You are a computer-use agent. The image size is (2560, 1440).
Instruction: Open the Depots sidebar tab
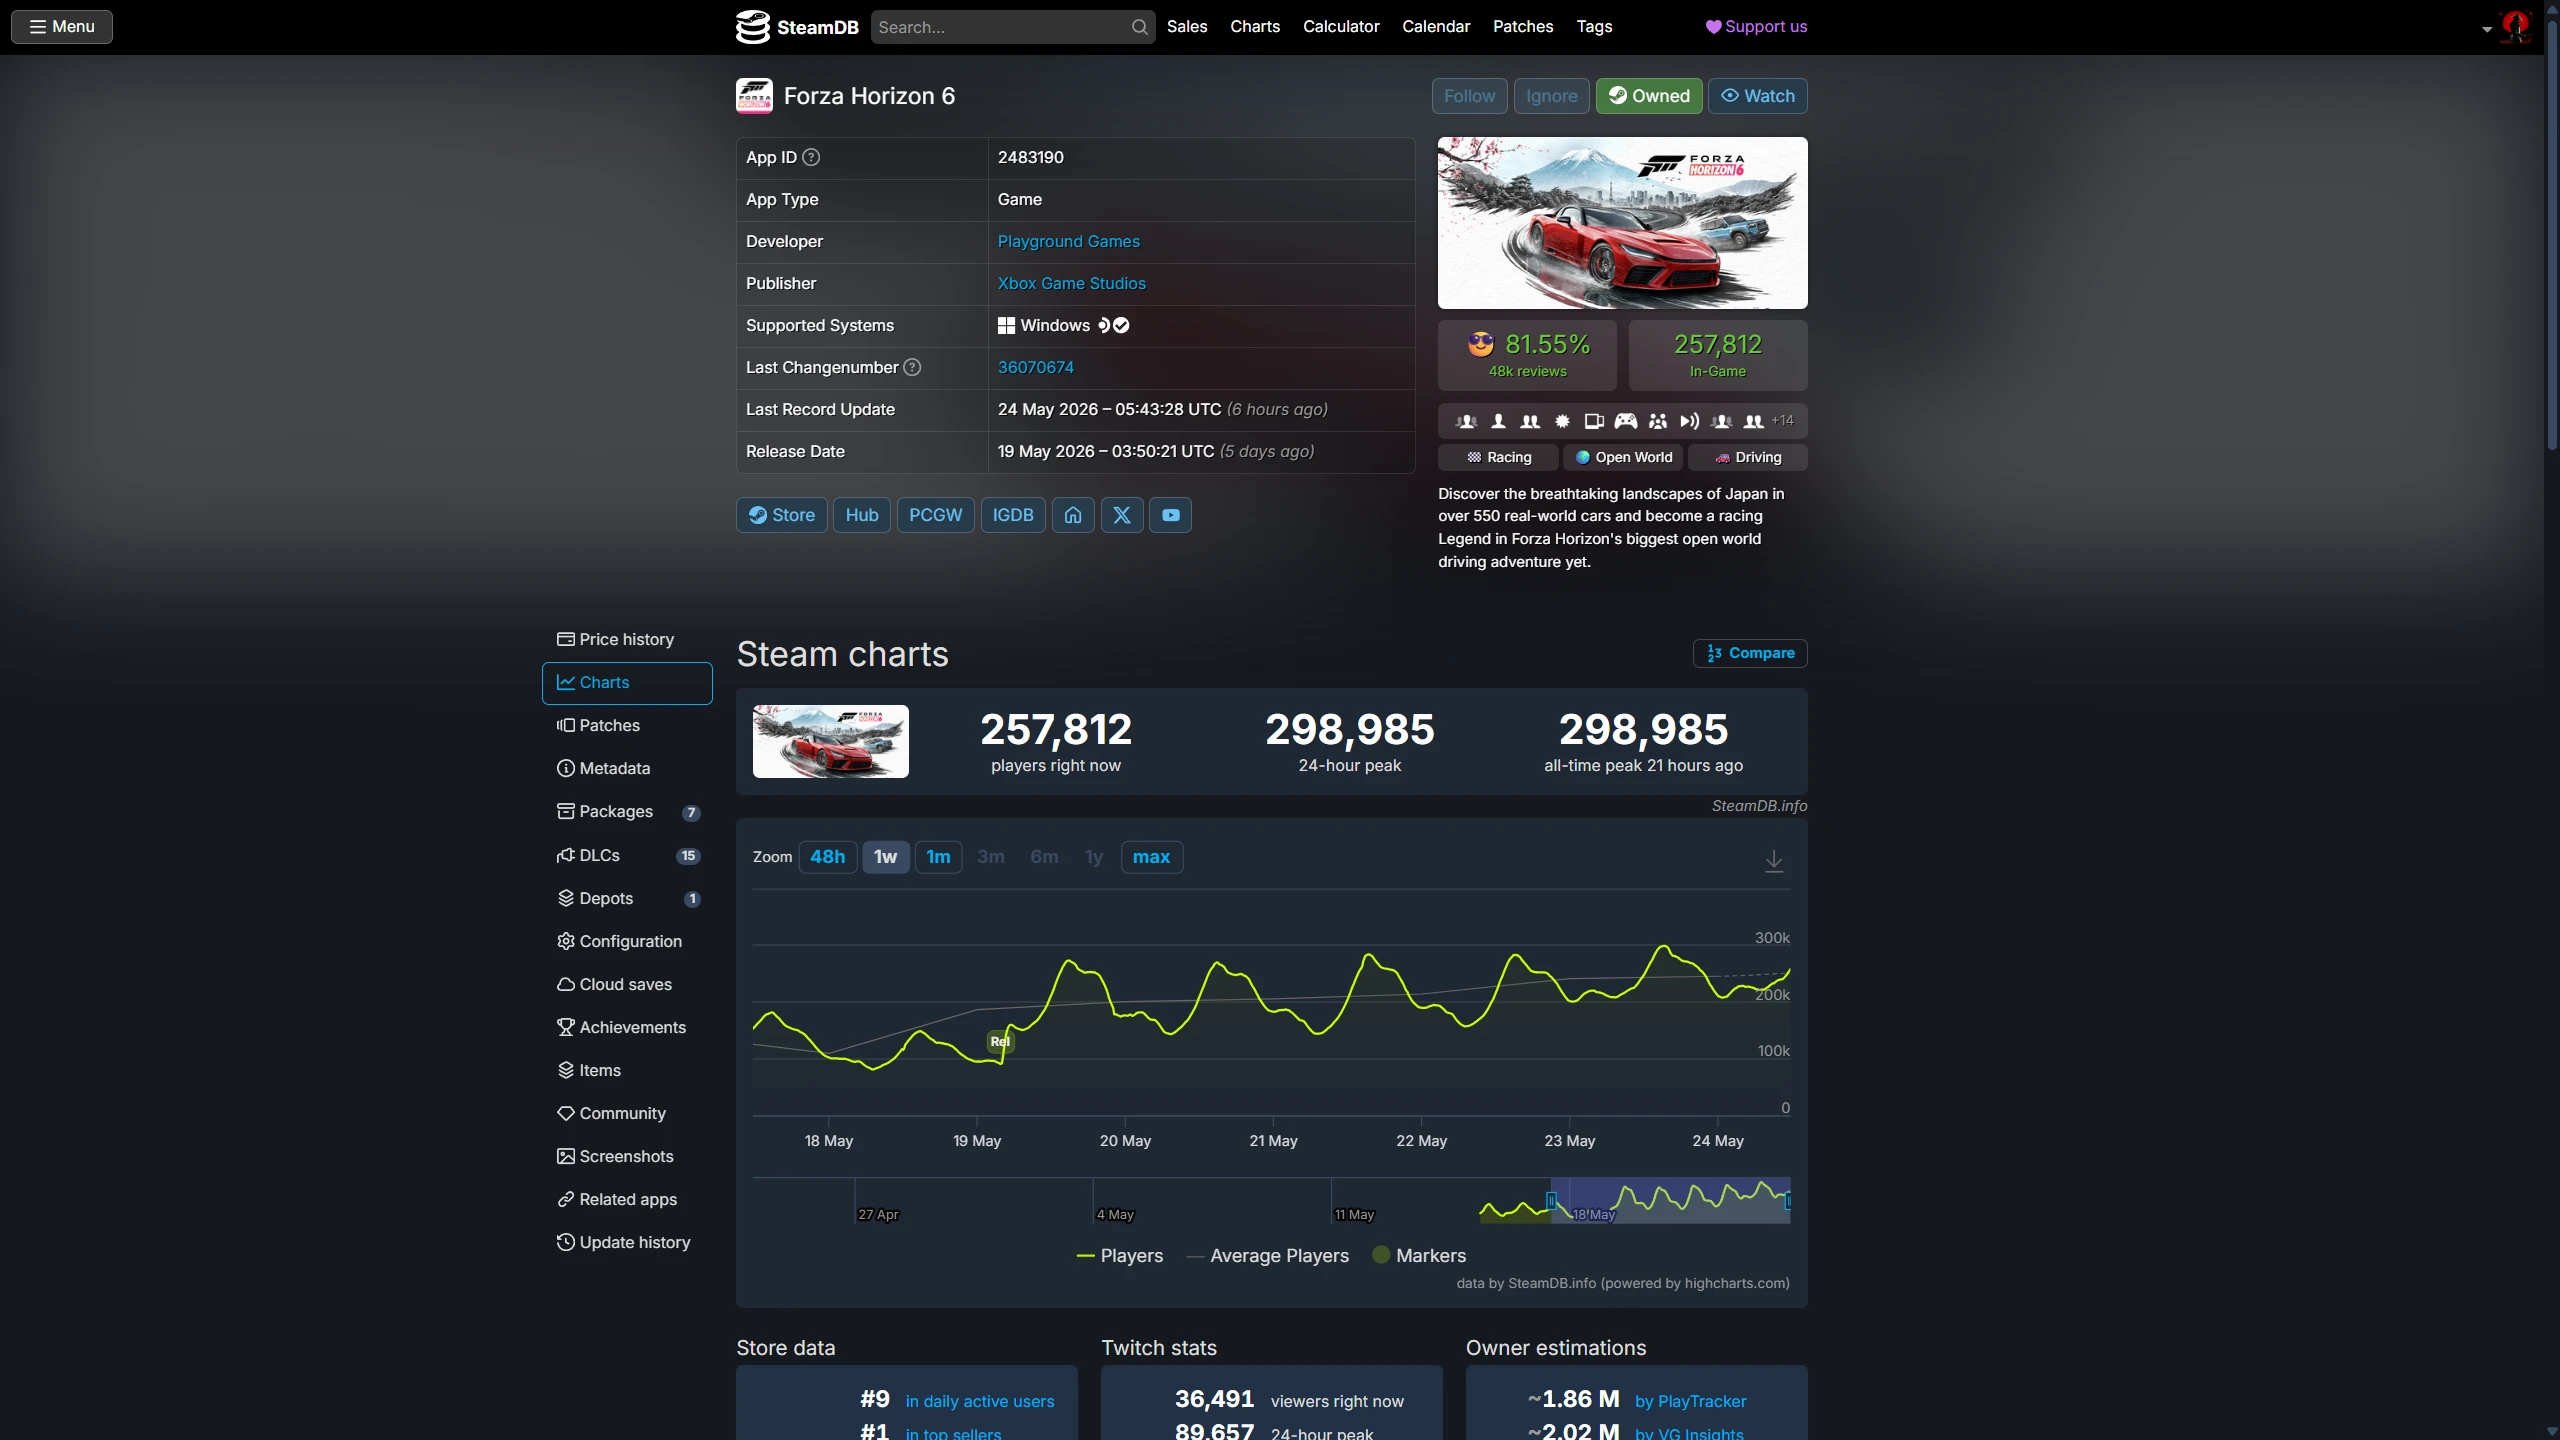[x=627, y=898]
